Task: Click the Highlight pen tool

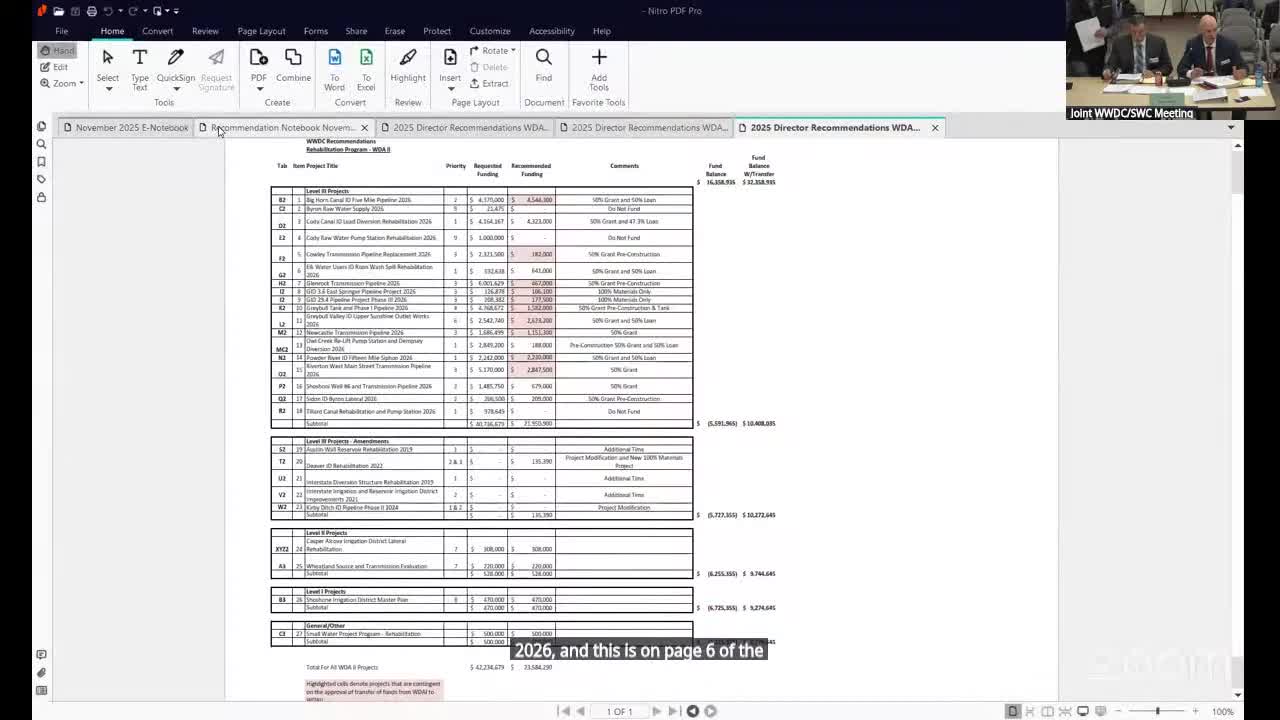Action: tap(407, 66)
